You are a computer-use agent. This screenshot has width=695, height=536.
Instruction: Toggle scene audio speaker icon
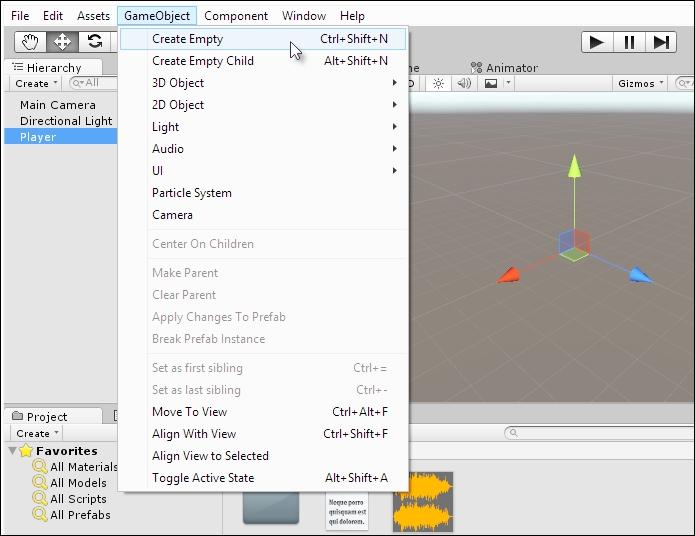click(464, 83)
